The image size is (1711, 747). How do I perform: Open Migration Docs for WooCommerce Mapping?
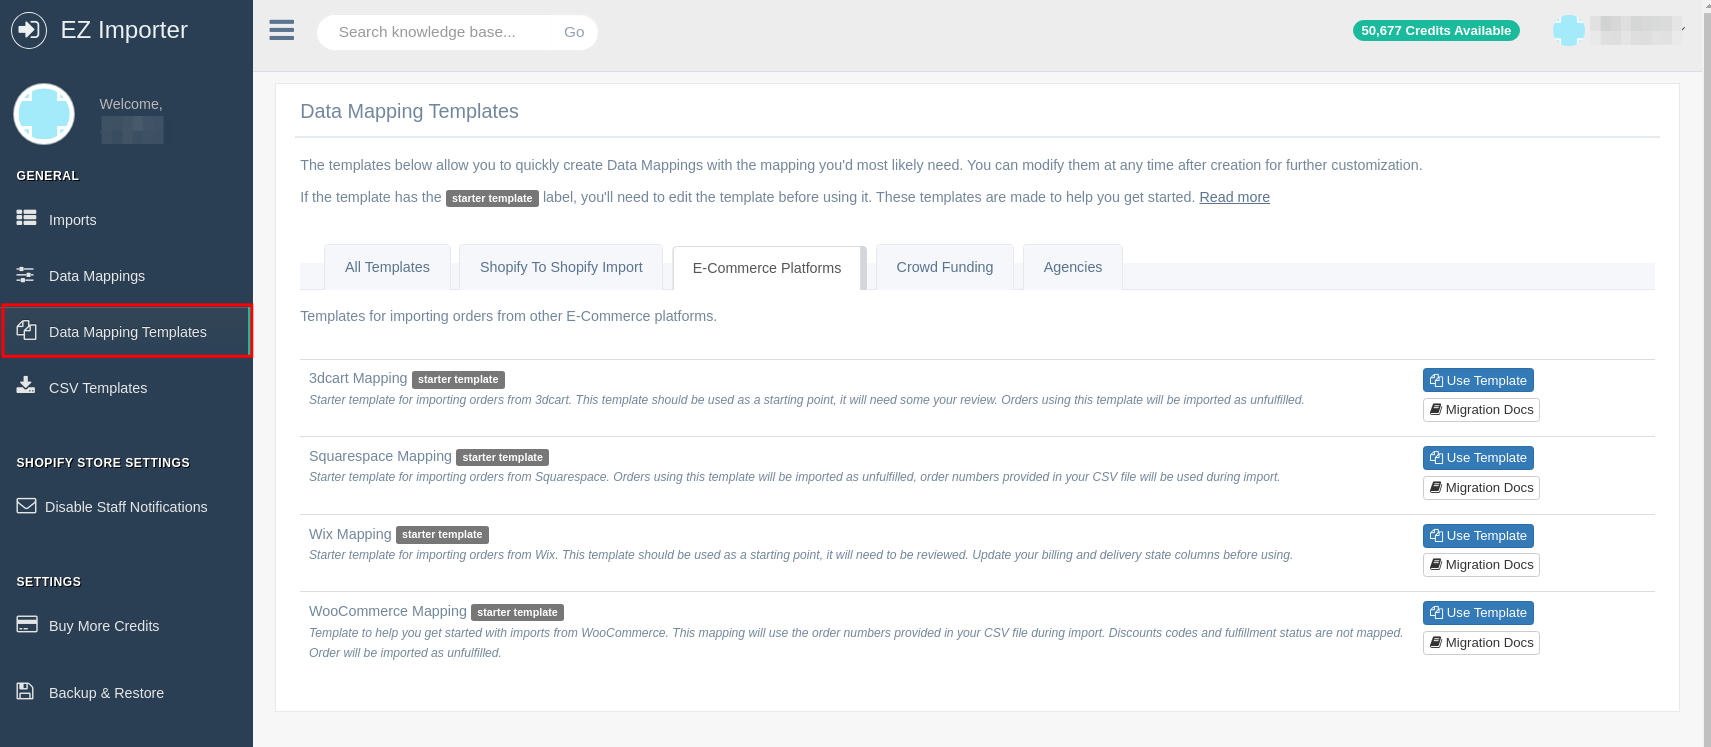pyautogui.click(x=1481, y=643)
